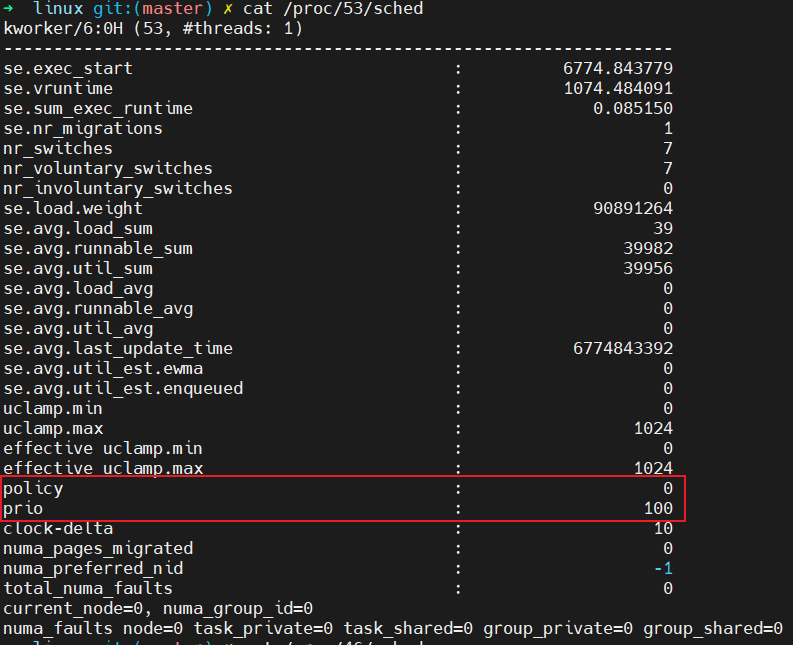Click the 'effective uclamp.min' label
Viewport: 793px width, 645px height.
pyautogui.click(x=103, y=449)
